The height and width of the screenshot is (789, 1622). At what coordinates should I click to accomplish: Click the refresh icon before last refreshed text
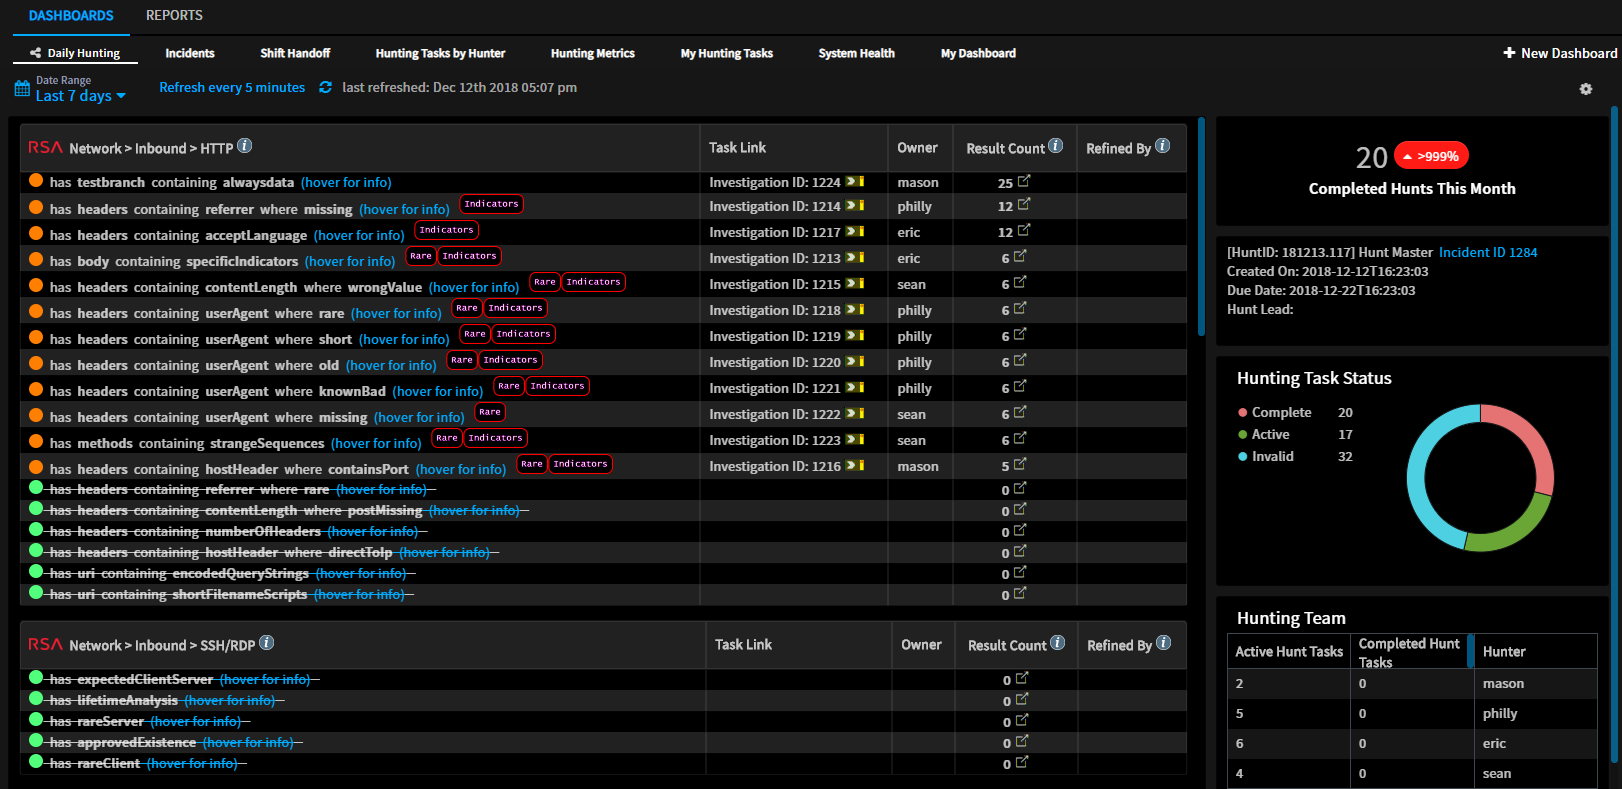[325, 88]
